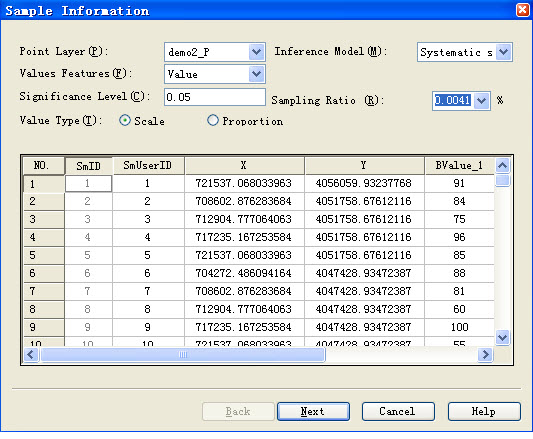Screen dimensions: 533x439
Task: Click SmUserID cell 5
Action: tap(149, 255)
